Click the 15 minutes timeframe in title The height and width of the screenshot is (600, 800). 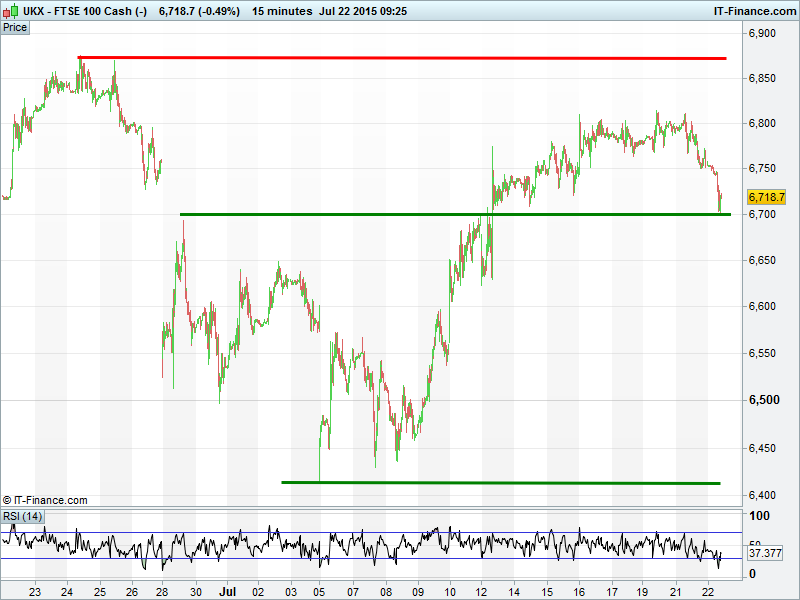point(283,11)
